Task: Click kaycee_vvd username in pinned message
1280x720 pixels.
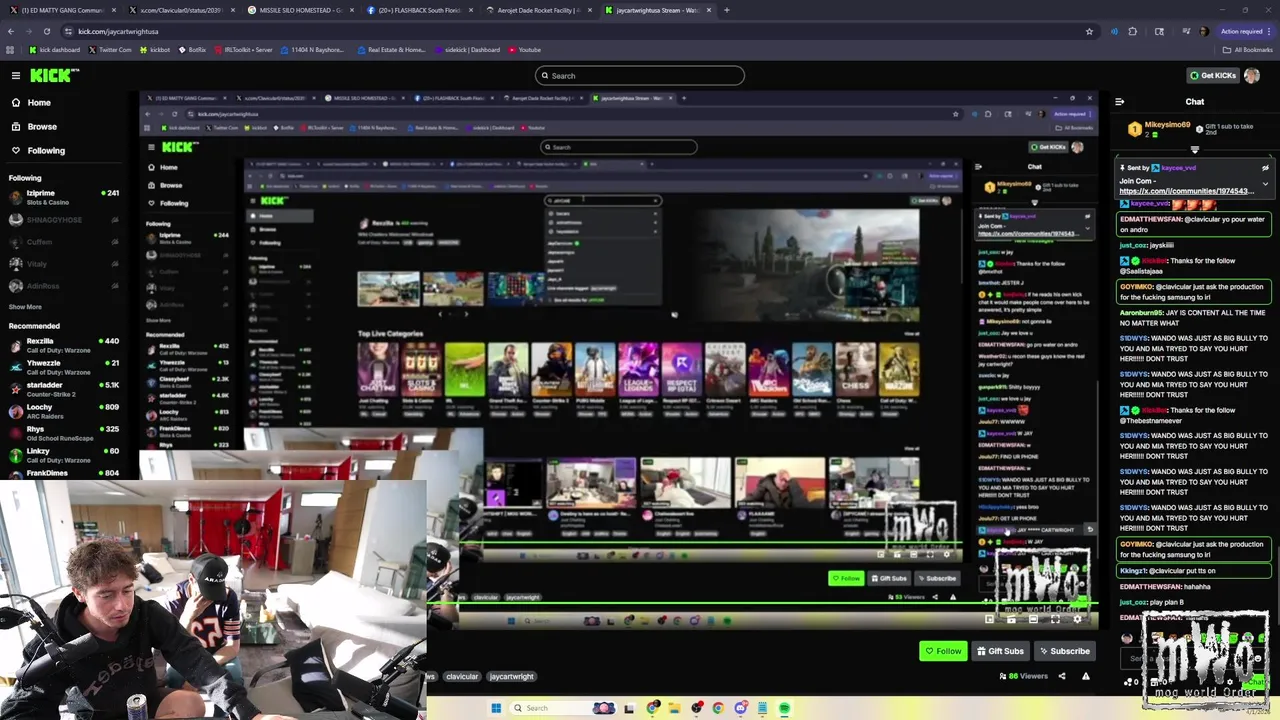Action: (x=1178, y=168)
